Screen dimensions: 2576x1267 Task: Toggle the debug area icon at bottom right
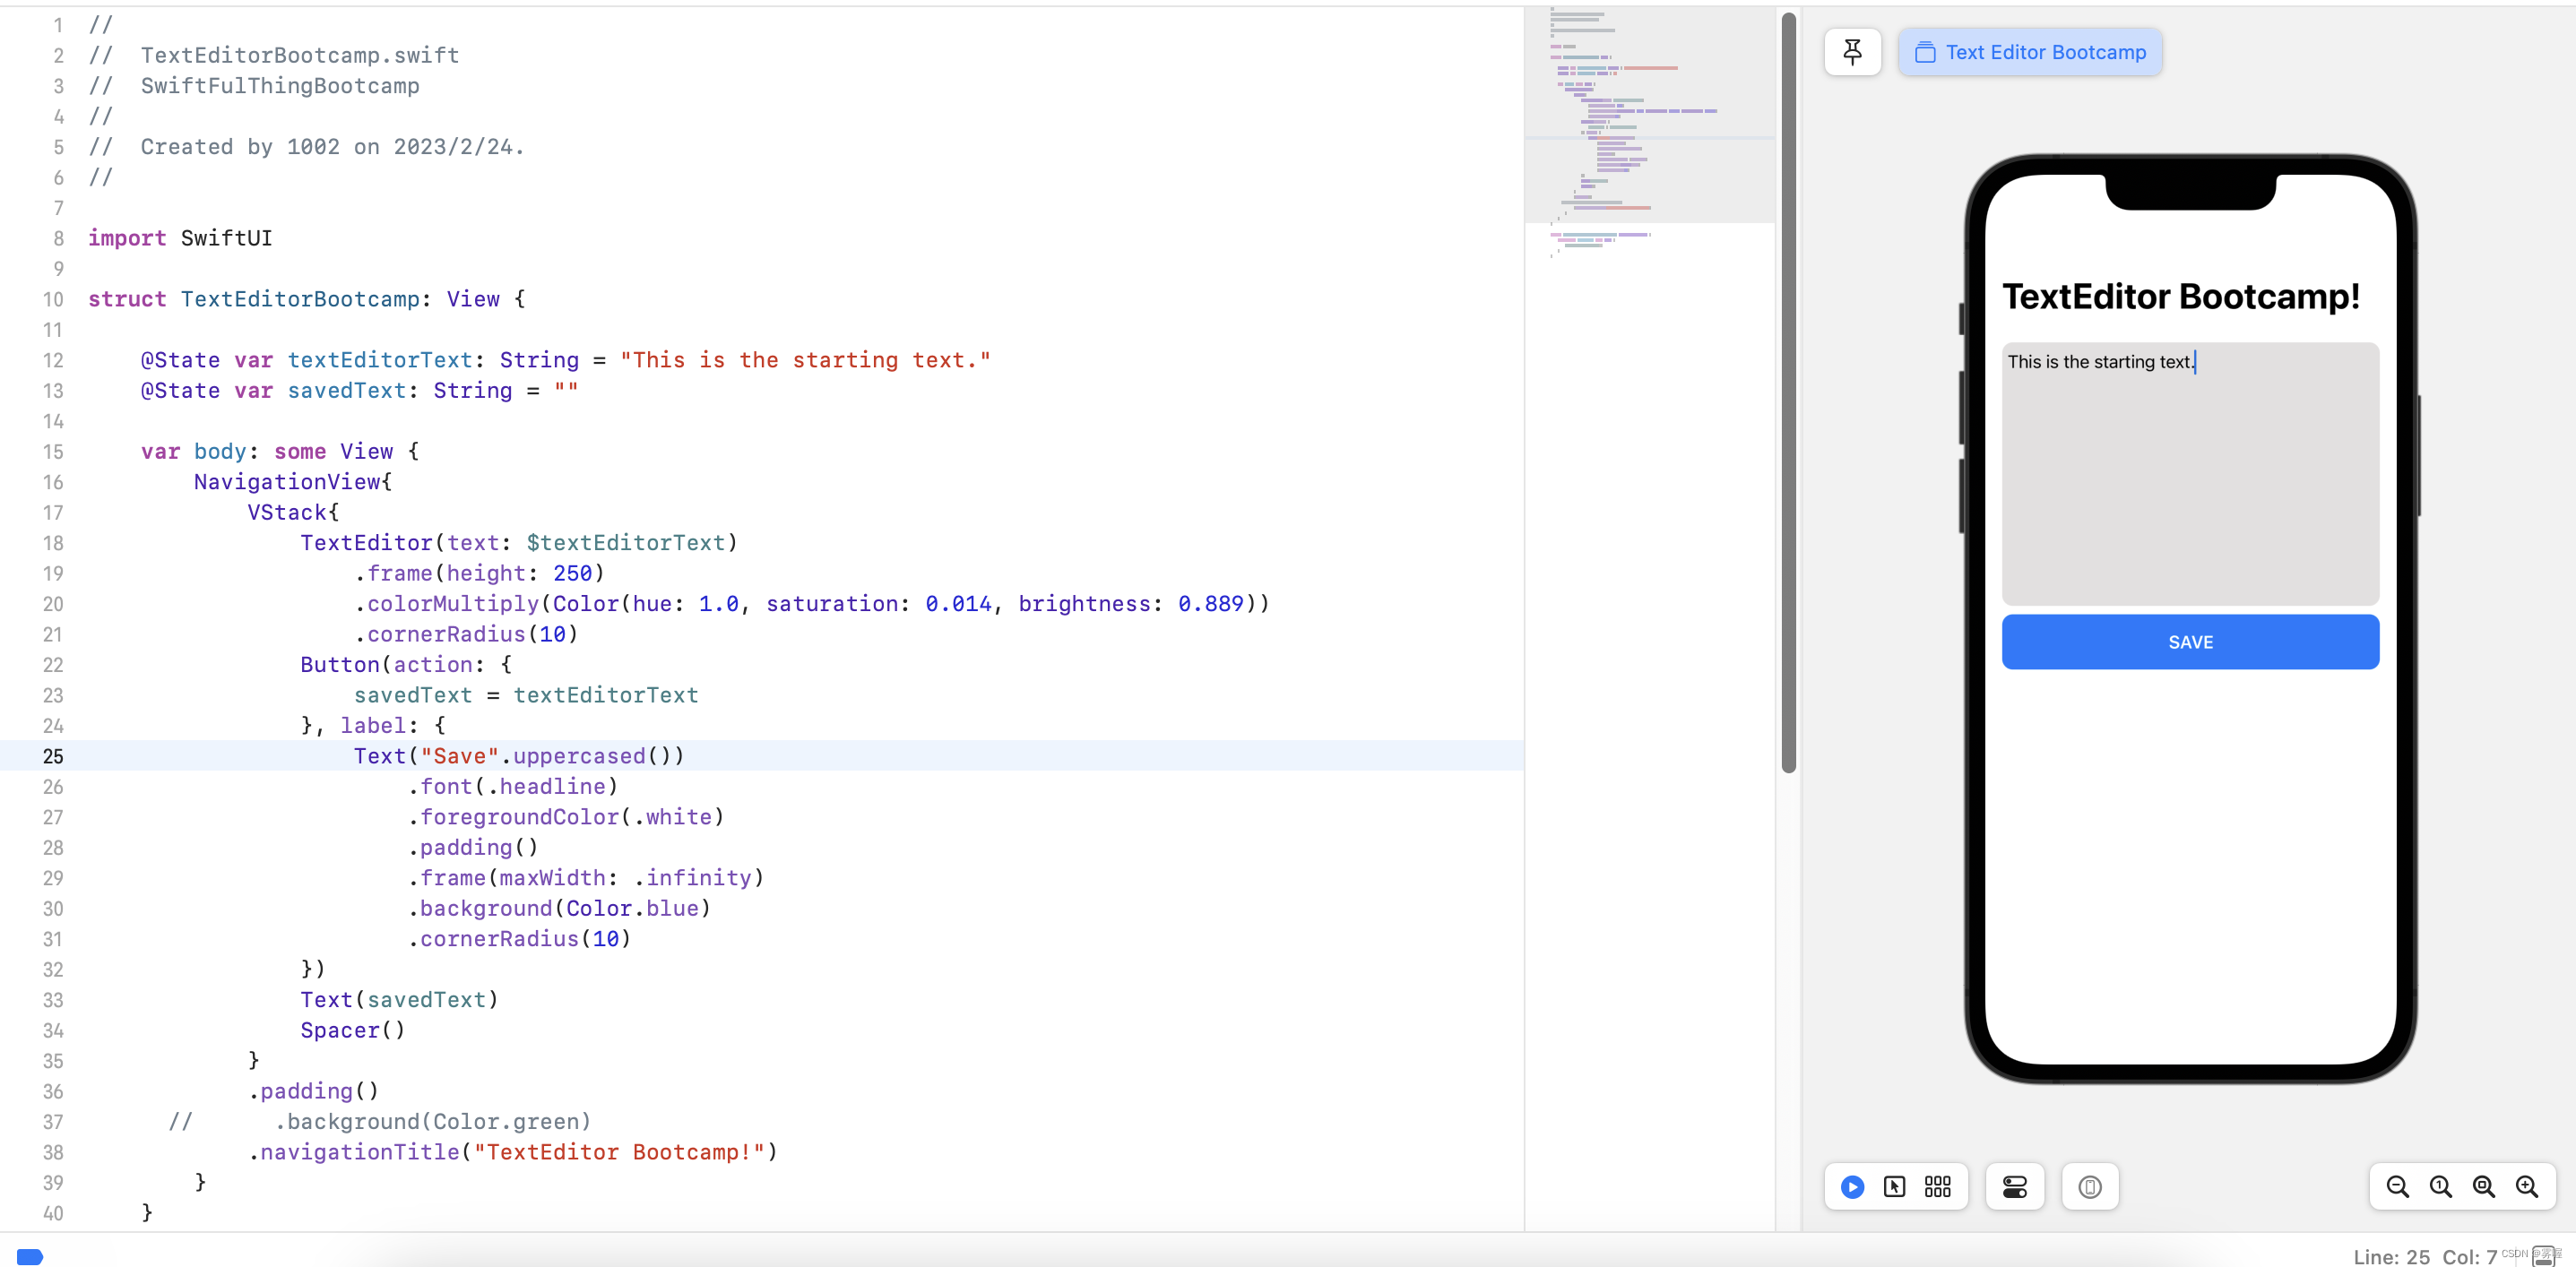(x=2544, y=1257)
